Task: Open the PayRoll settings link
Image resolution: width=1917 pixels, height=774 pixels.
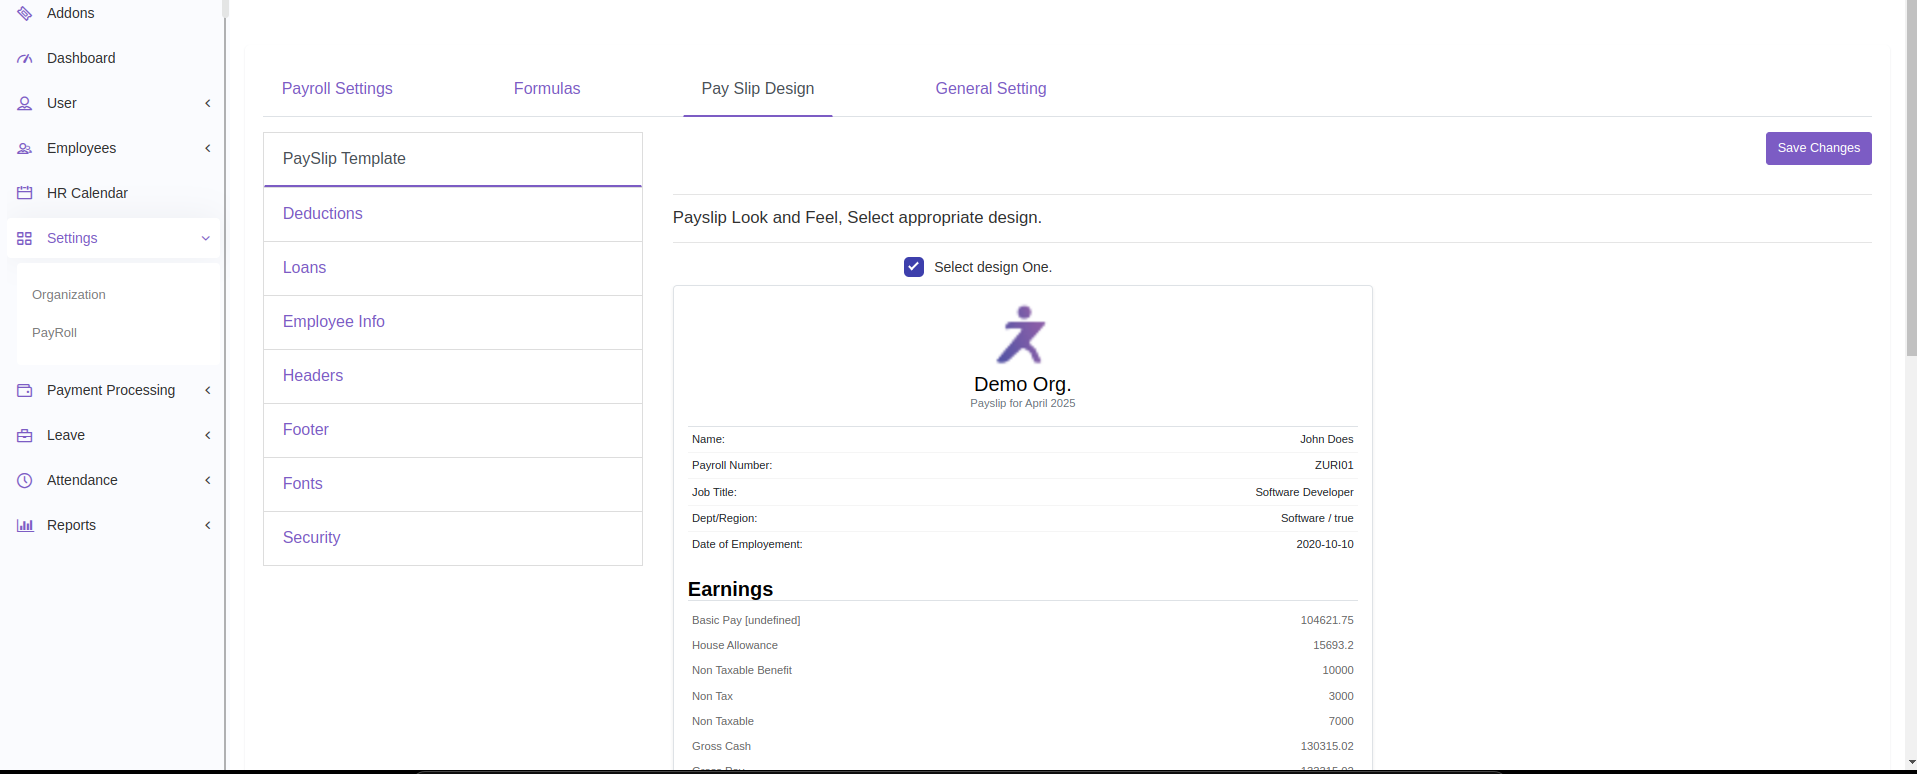Action: [54, 333]
